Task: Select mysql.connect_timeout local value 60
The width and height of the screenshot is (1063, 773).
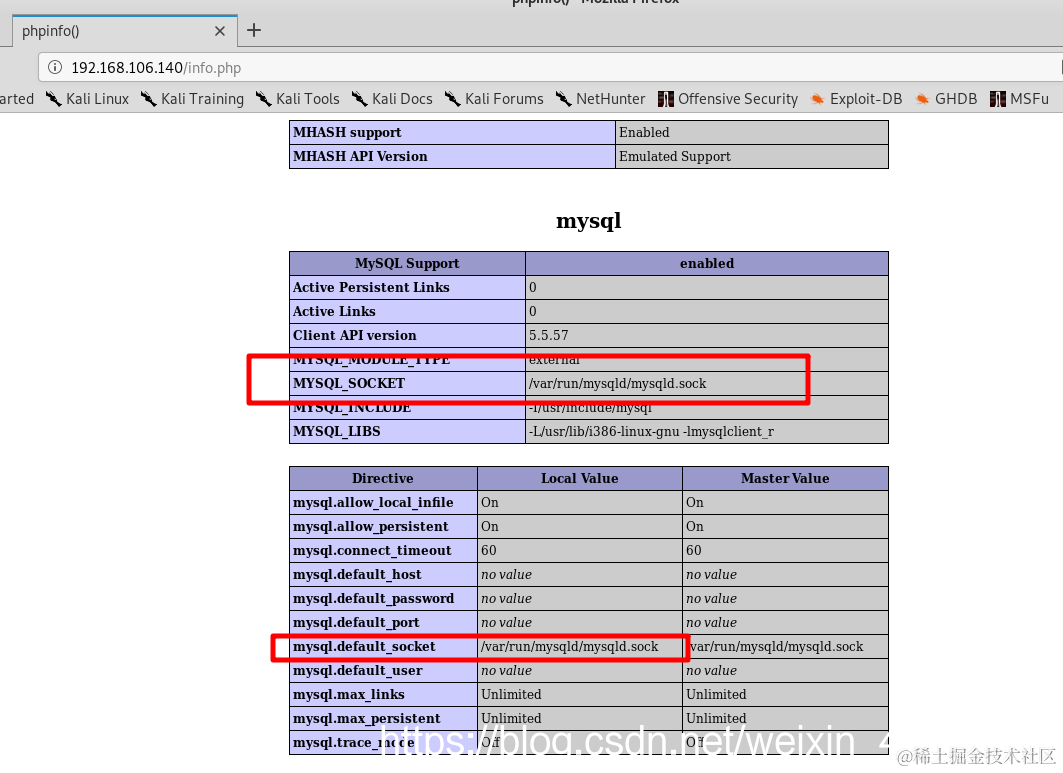Action: [x=489, y=551]
